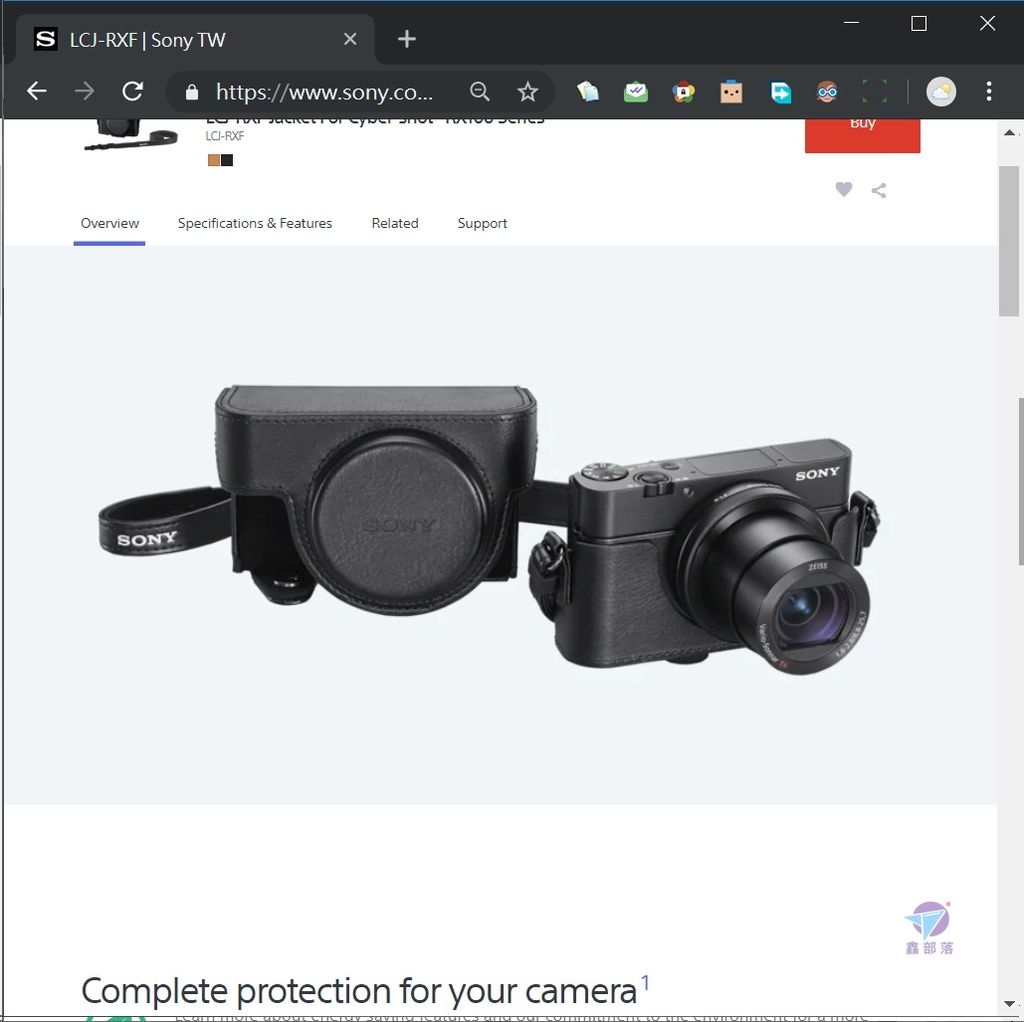1024x1022 pixels.
Task: Click the URL address field
Action: [x=324, y=92]
